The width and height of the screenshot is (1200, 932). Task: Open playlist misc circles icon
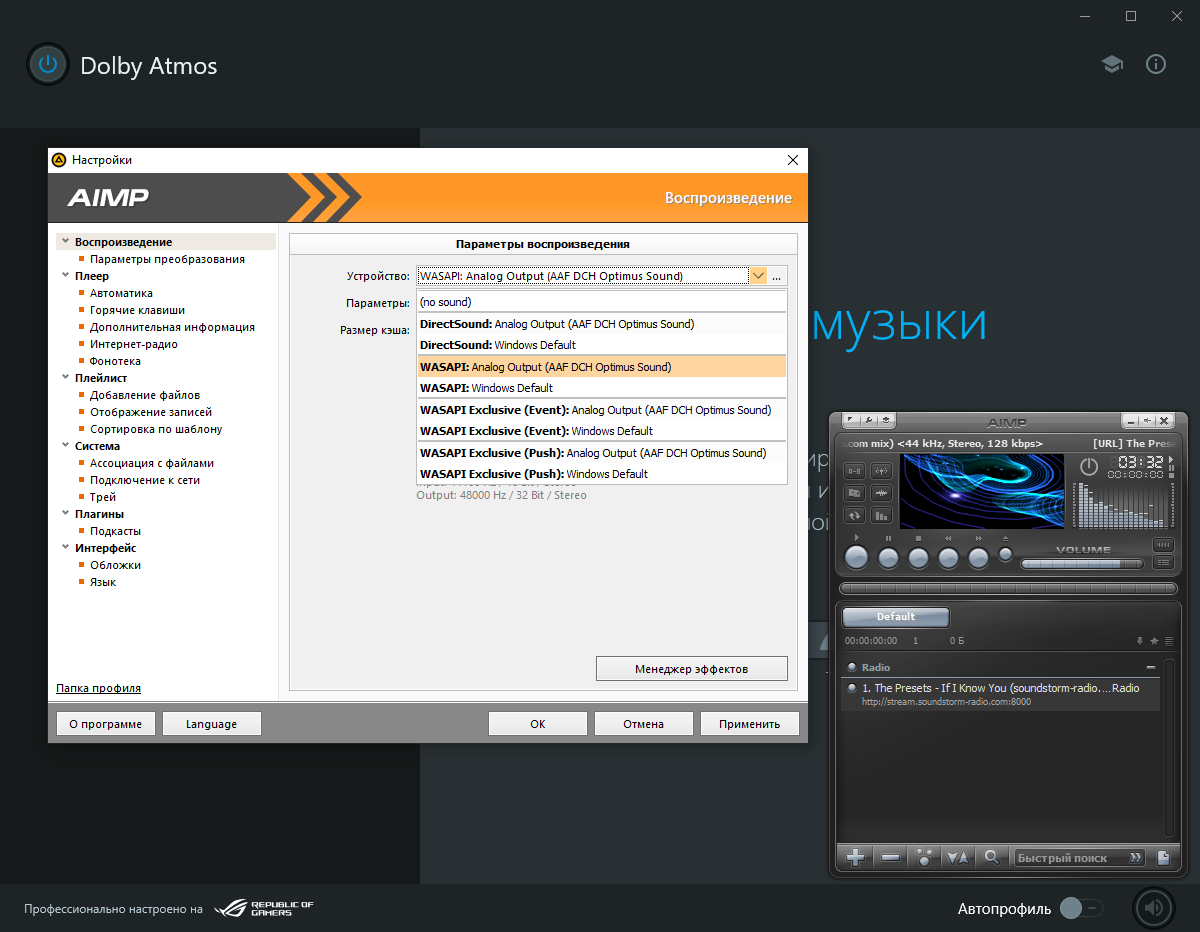[x=924, y=857]
